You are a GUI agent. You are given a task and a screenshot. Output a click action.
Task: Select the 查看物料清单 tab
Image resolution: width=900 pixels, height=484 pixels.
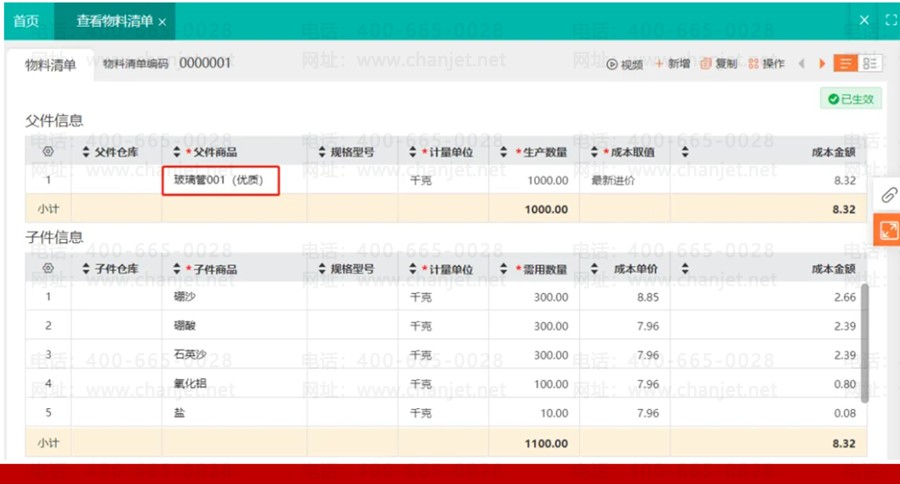coord(115,21)
